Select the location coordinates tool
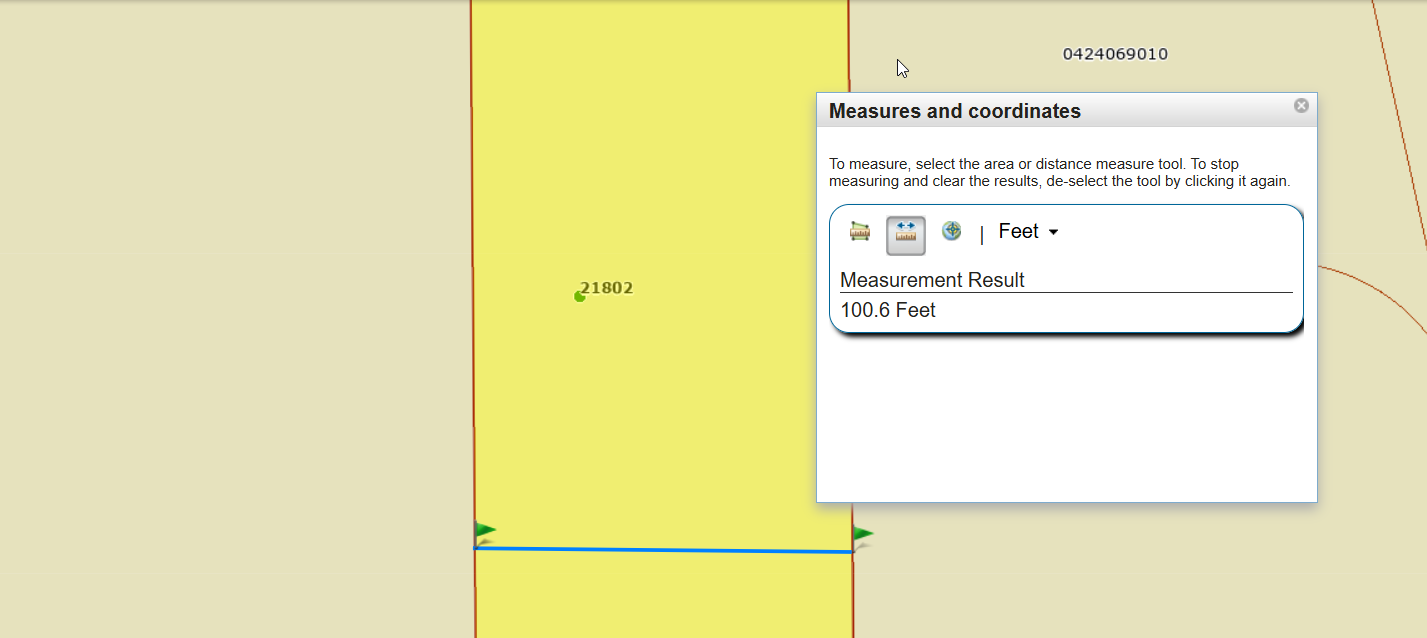 [952, 232]
